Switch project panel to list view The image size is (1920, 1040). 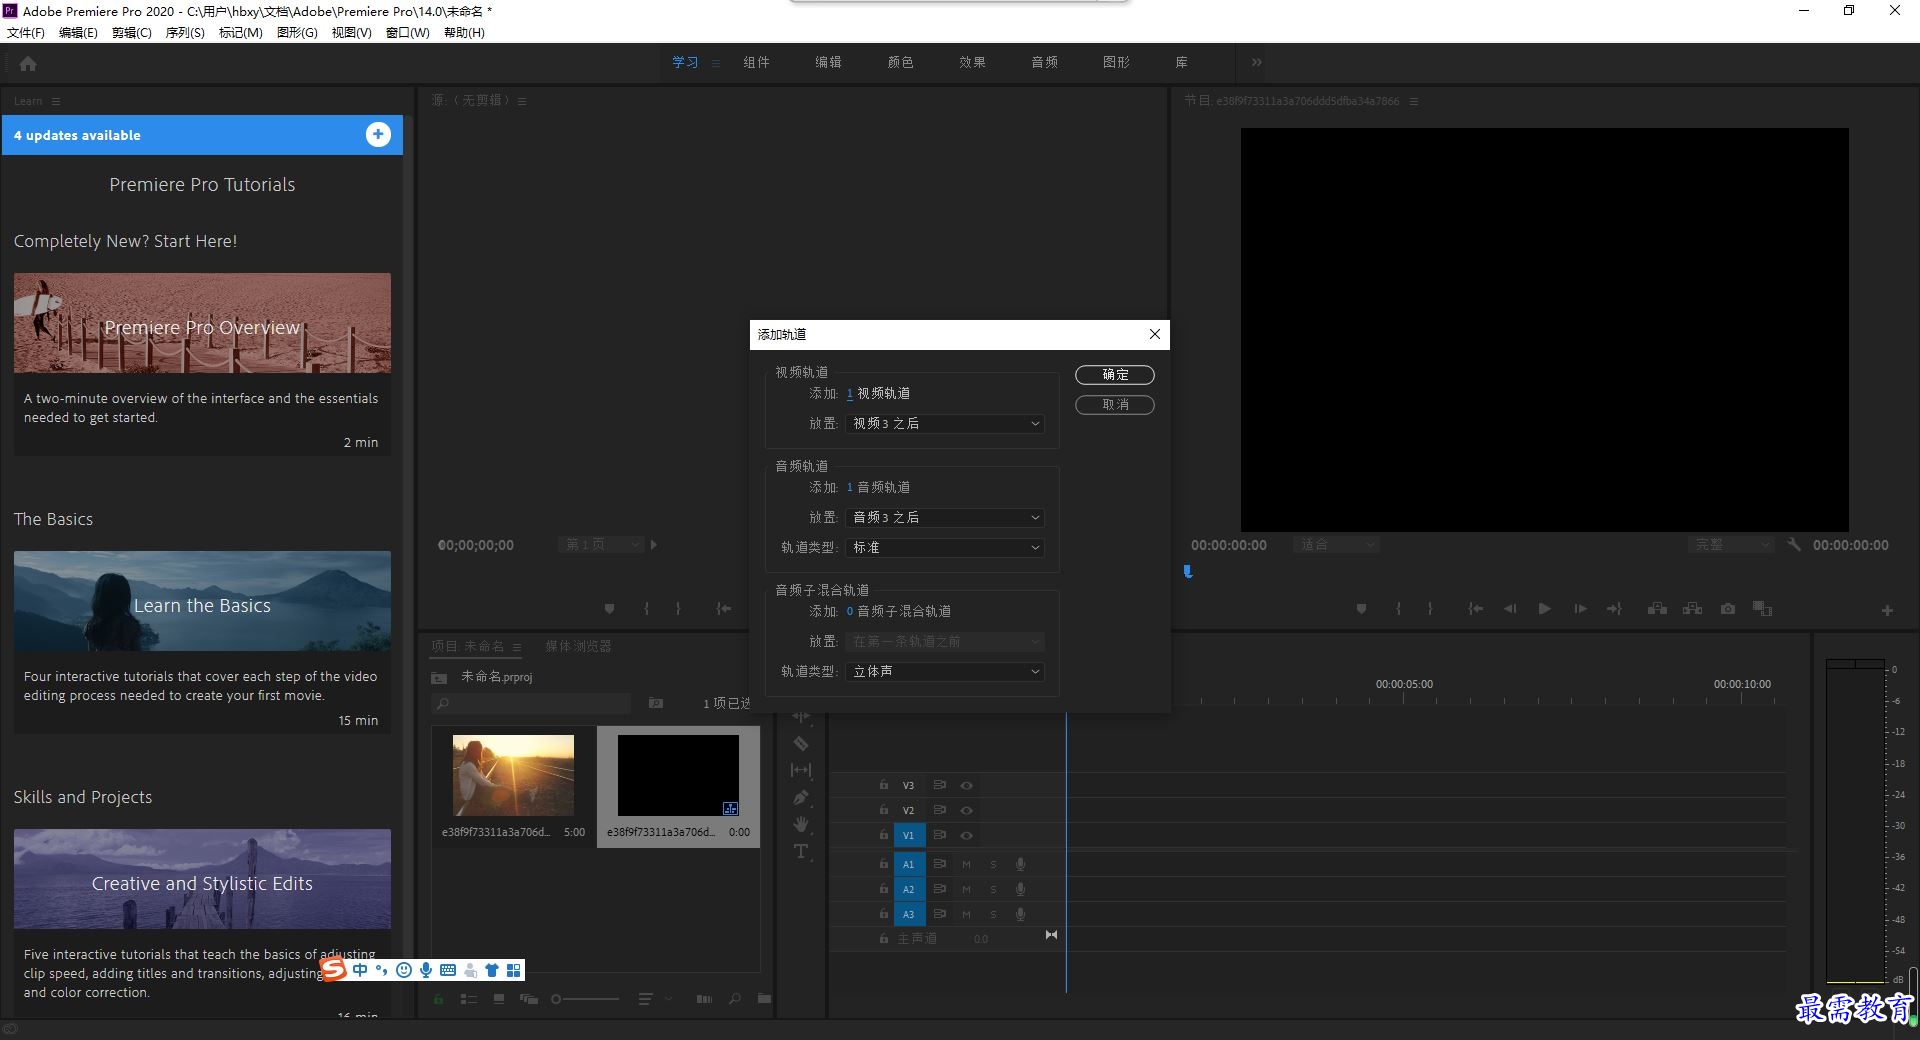pyautogui.click(x=468, y=998)
